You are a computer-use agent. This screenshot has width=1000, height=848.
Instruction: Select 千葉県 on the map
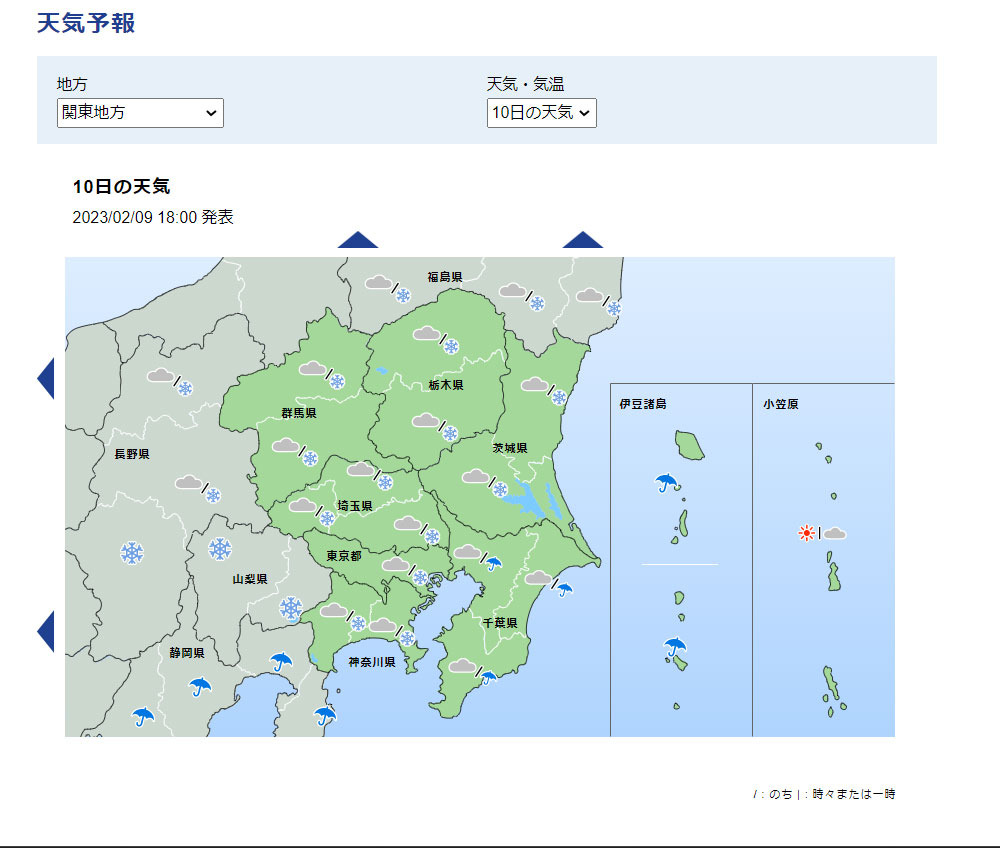click(500, 623)
